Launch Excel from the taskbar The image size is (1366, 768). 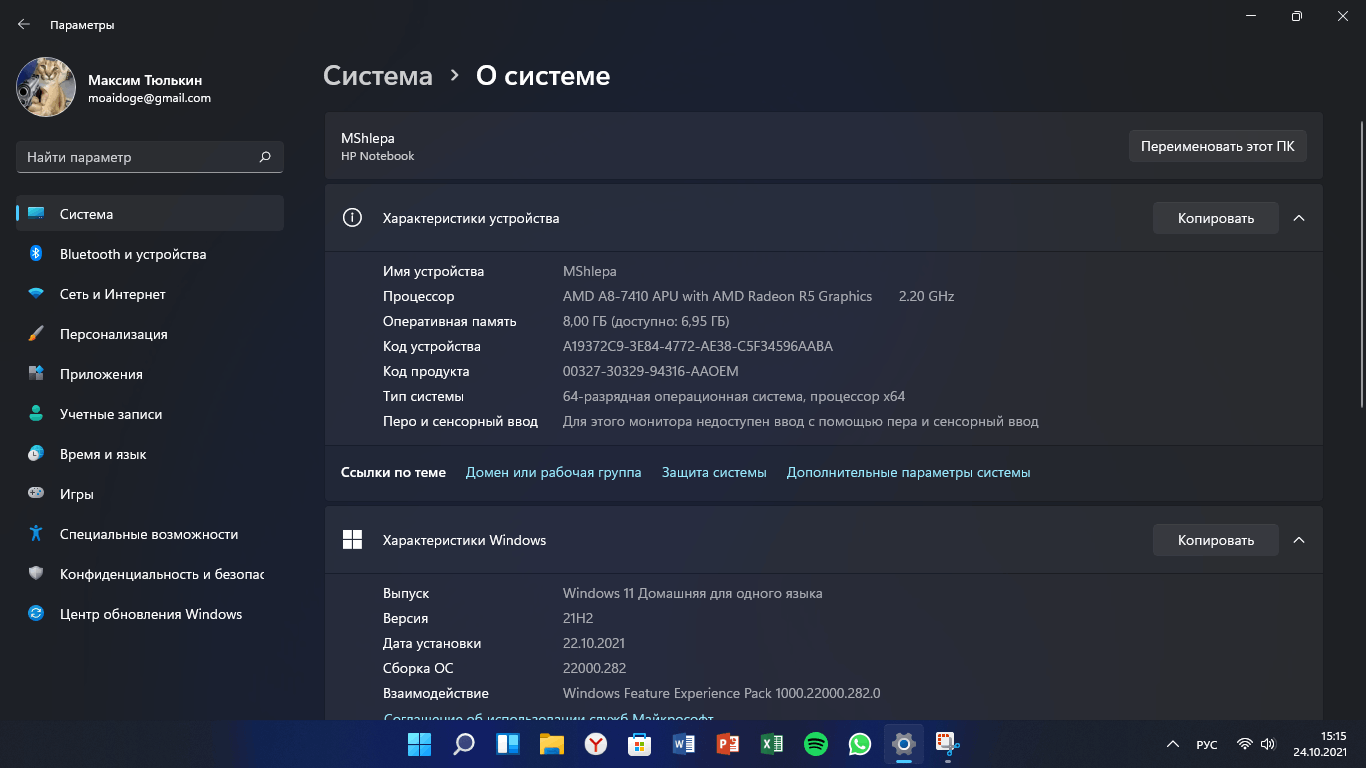tap(772, 744)
